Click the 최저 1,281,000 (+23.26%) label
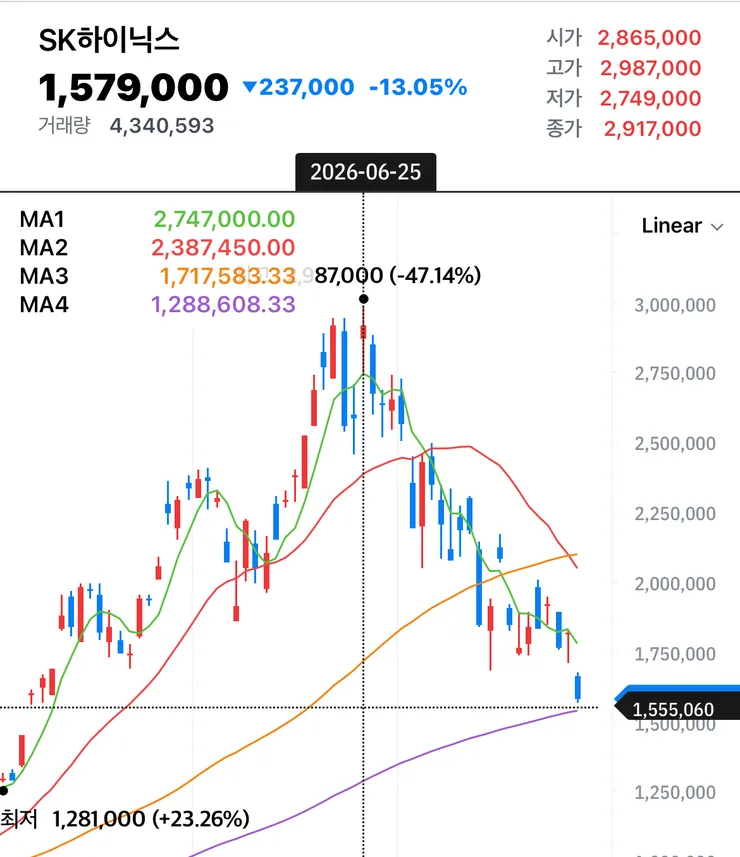 (x=125, y=819)
